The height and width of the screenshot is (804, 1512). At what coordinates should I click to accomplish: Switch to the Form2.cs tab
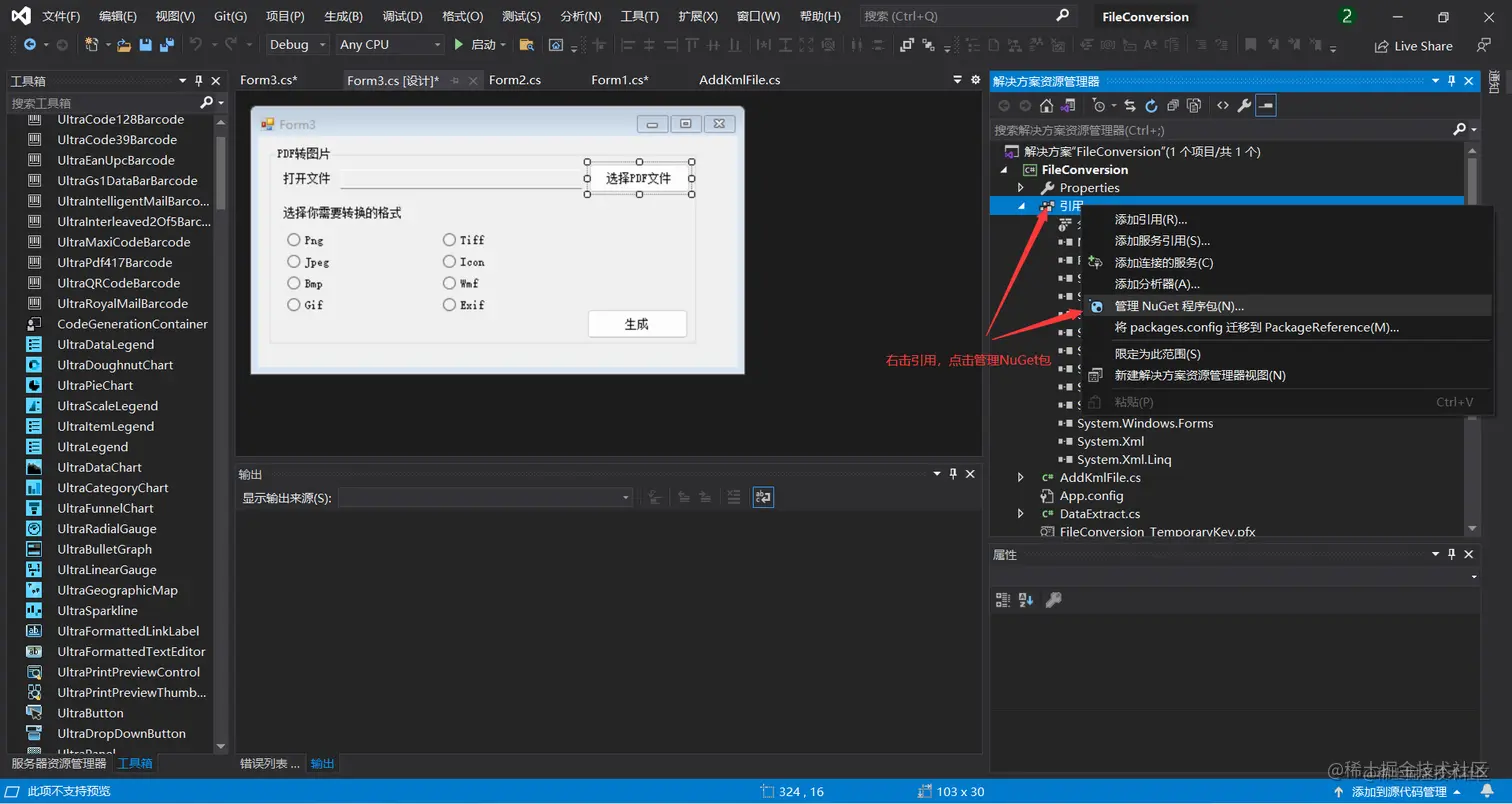pyautogui.click(x=515, y=80)
